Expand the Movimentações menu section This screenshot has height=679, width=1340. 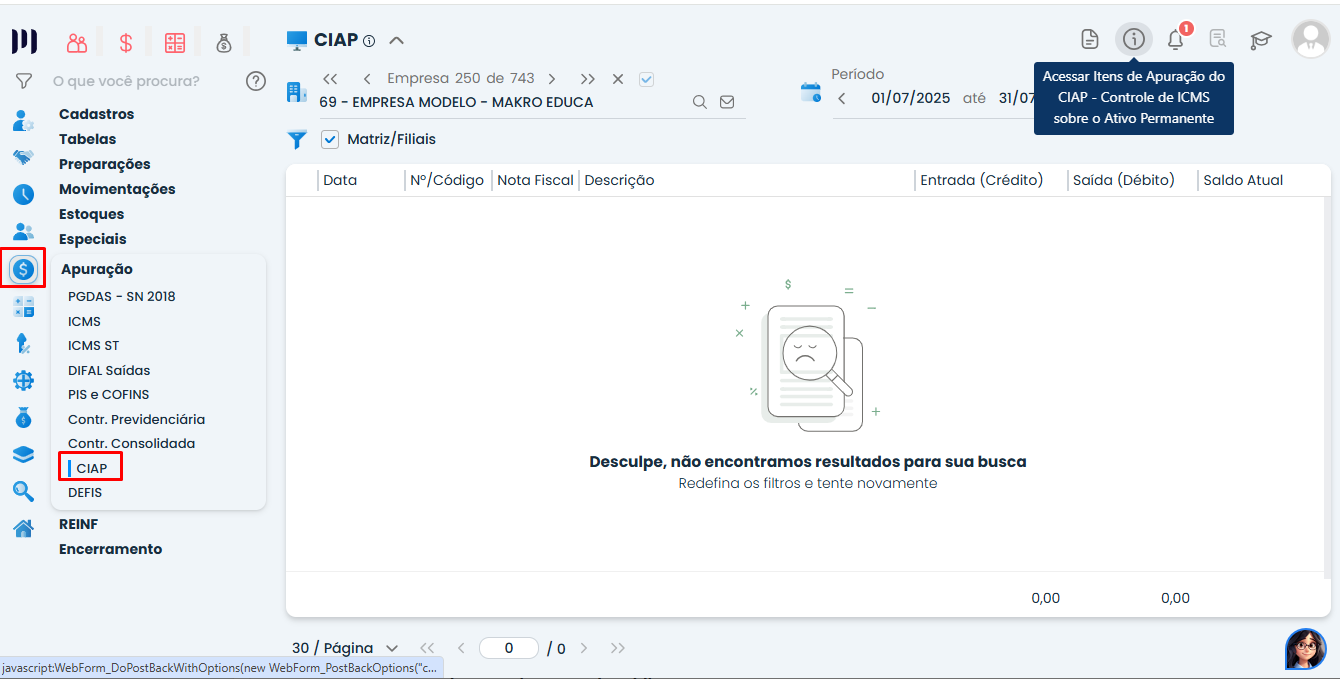click(117, 189)
